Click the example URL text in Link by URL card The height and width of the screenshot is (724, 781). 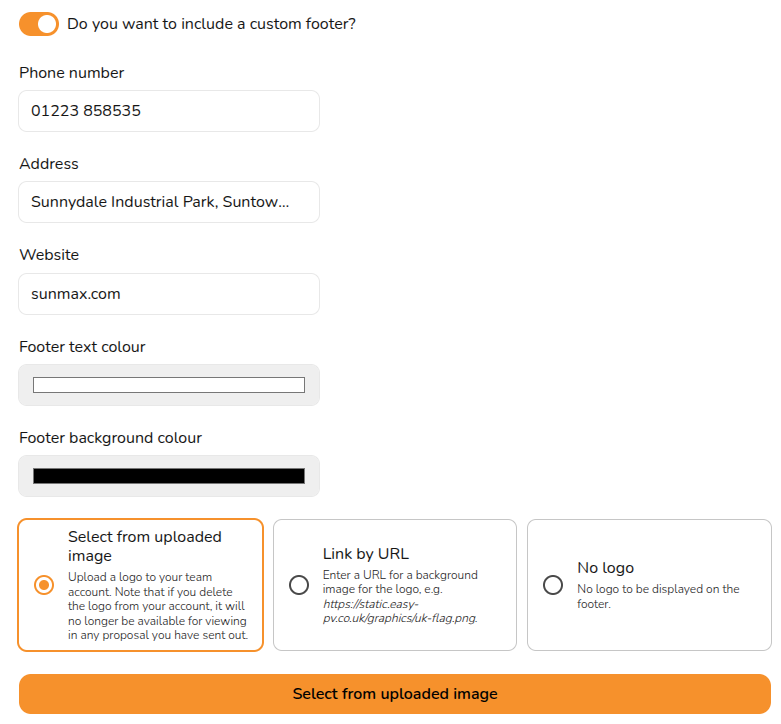click(x=400, y=611)
